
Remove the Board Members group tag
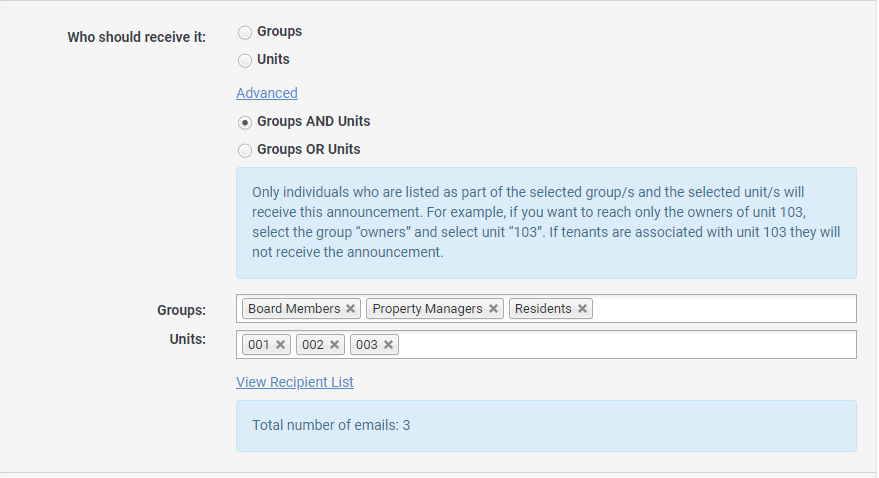click(350, 309)
